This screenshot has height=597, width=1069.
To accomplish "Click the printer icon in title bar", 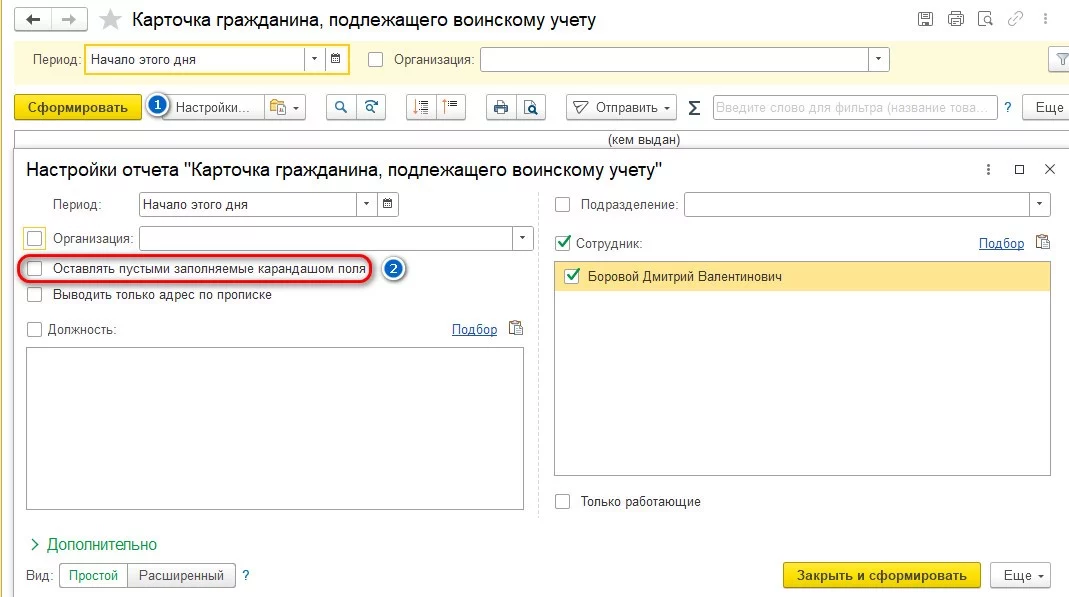I will click(x=956, y=19).
